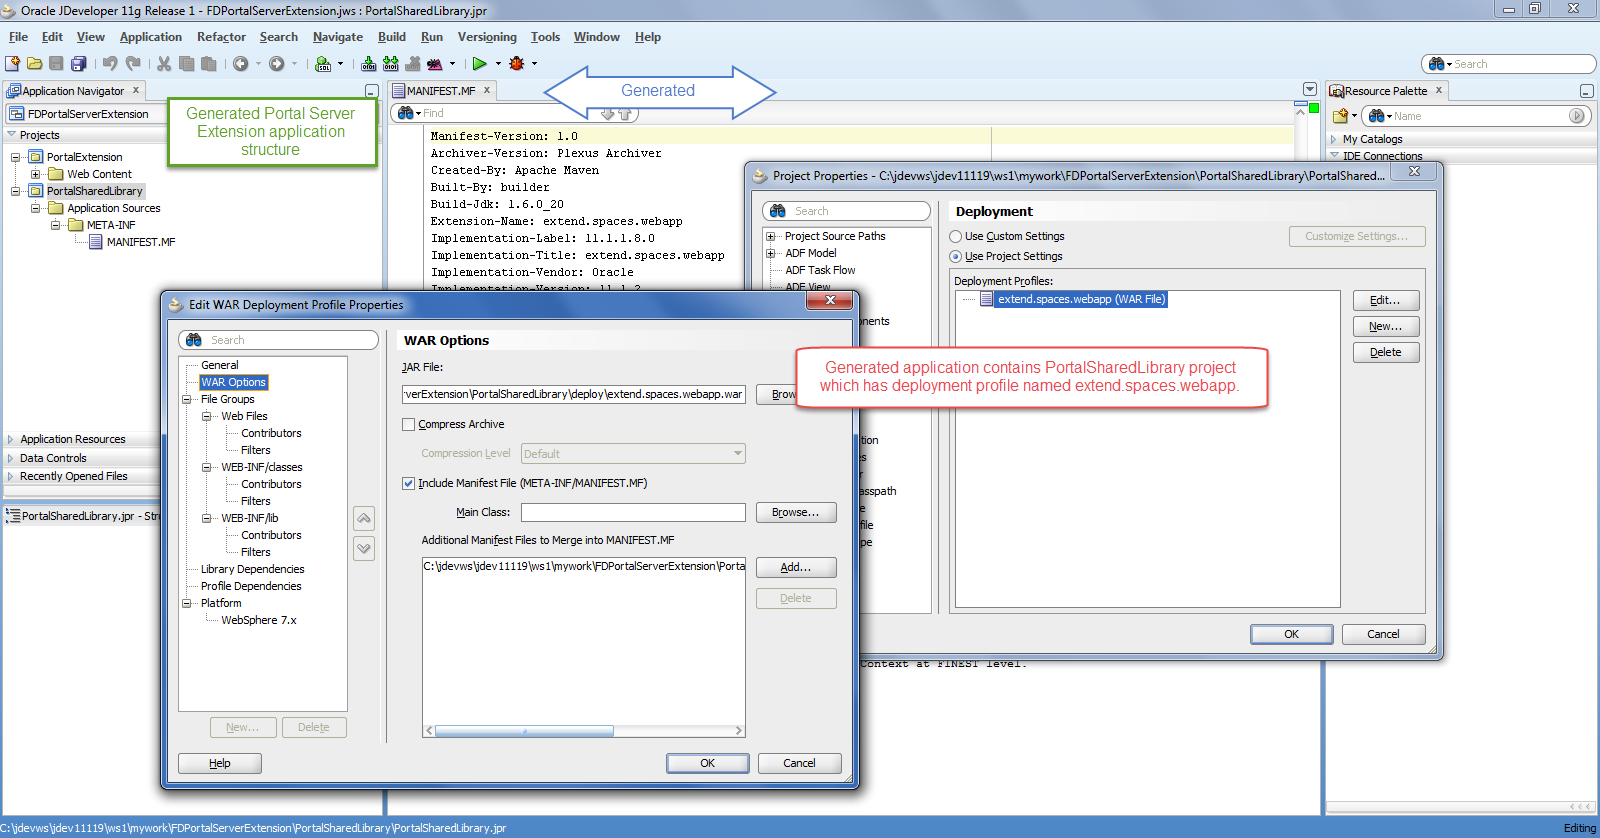Expand Project Source Paths in Project Properties
1600x838 pixels.
click(770, 237)
